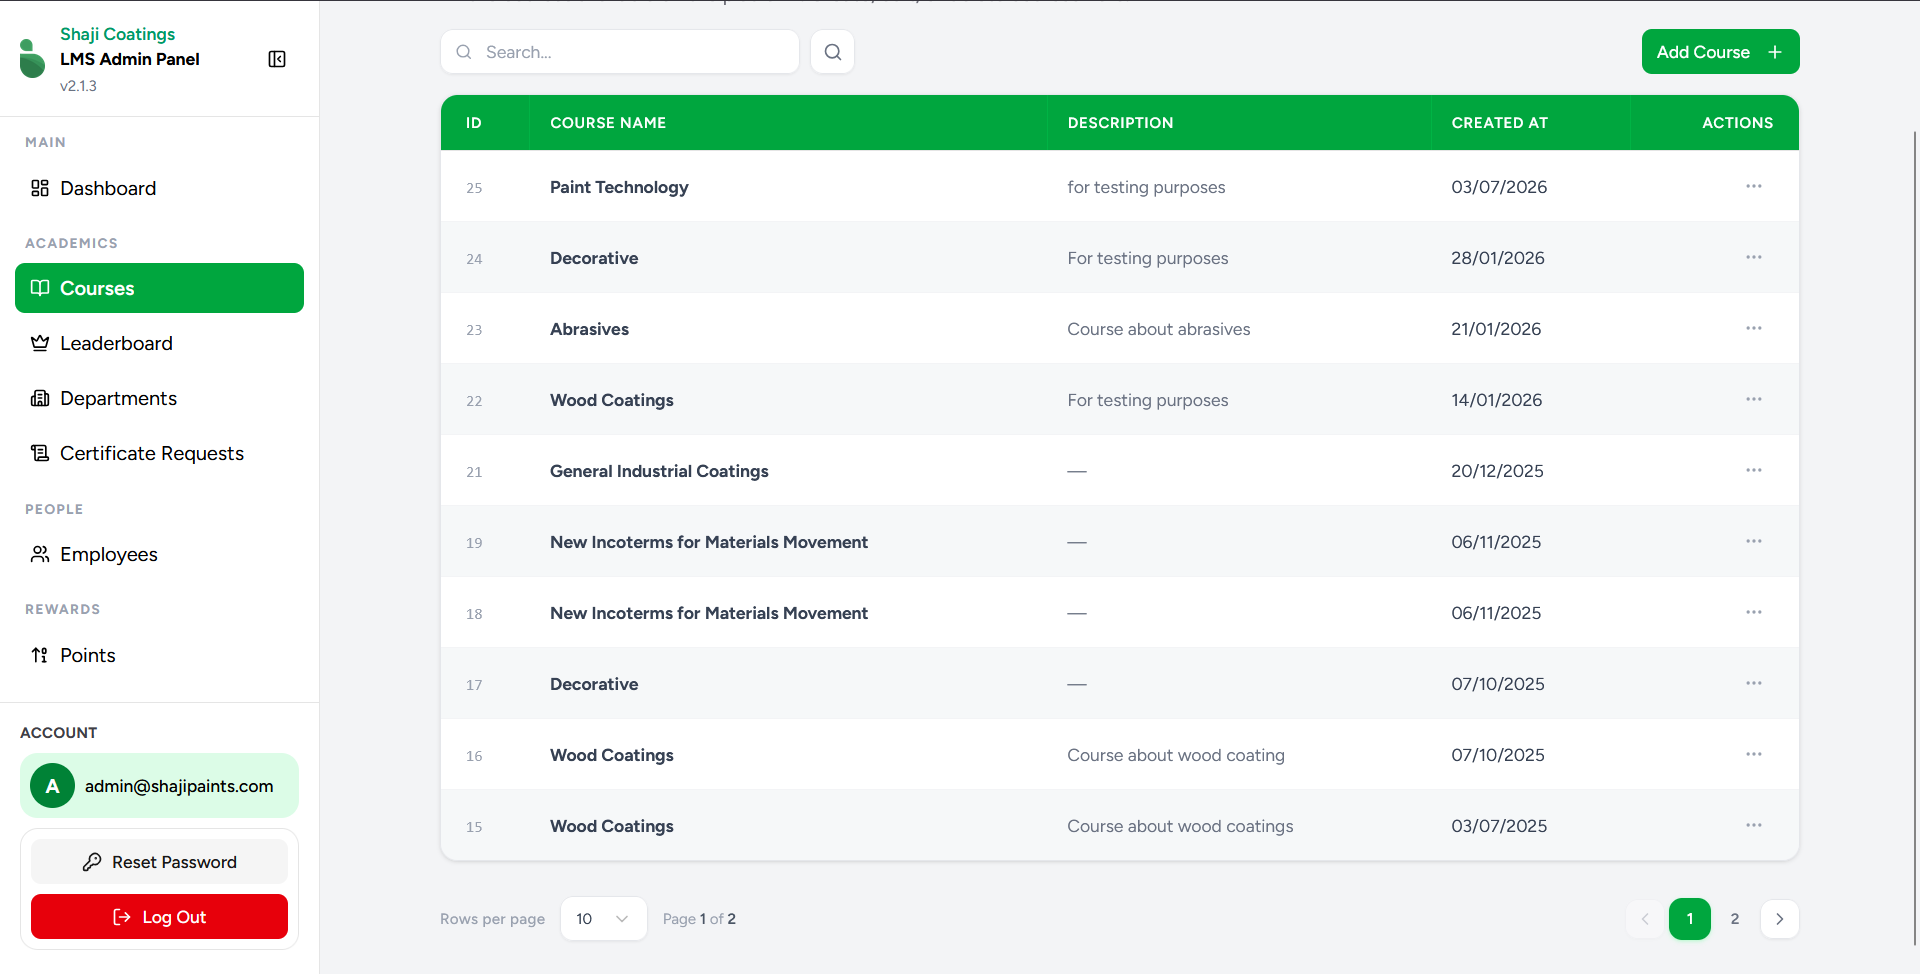The width and height of the screenshot is (1920, 974).
Task: Go to next page arrow
Action: [1779, 919]
